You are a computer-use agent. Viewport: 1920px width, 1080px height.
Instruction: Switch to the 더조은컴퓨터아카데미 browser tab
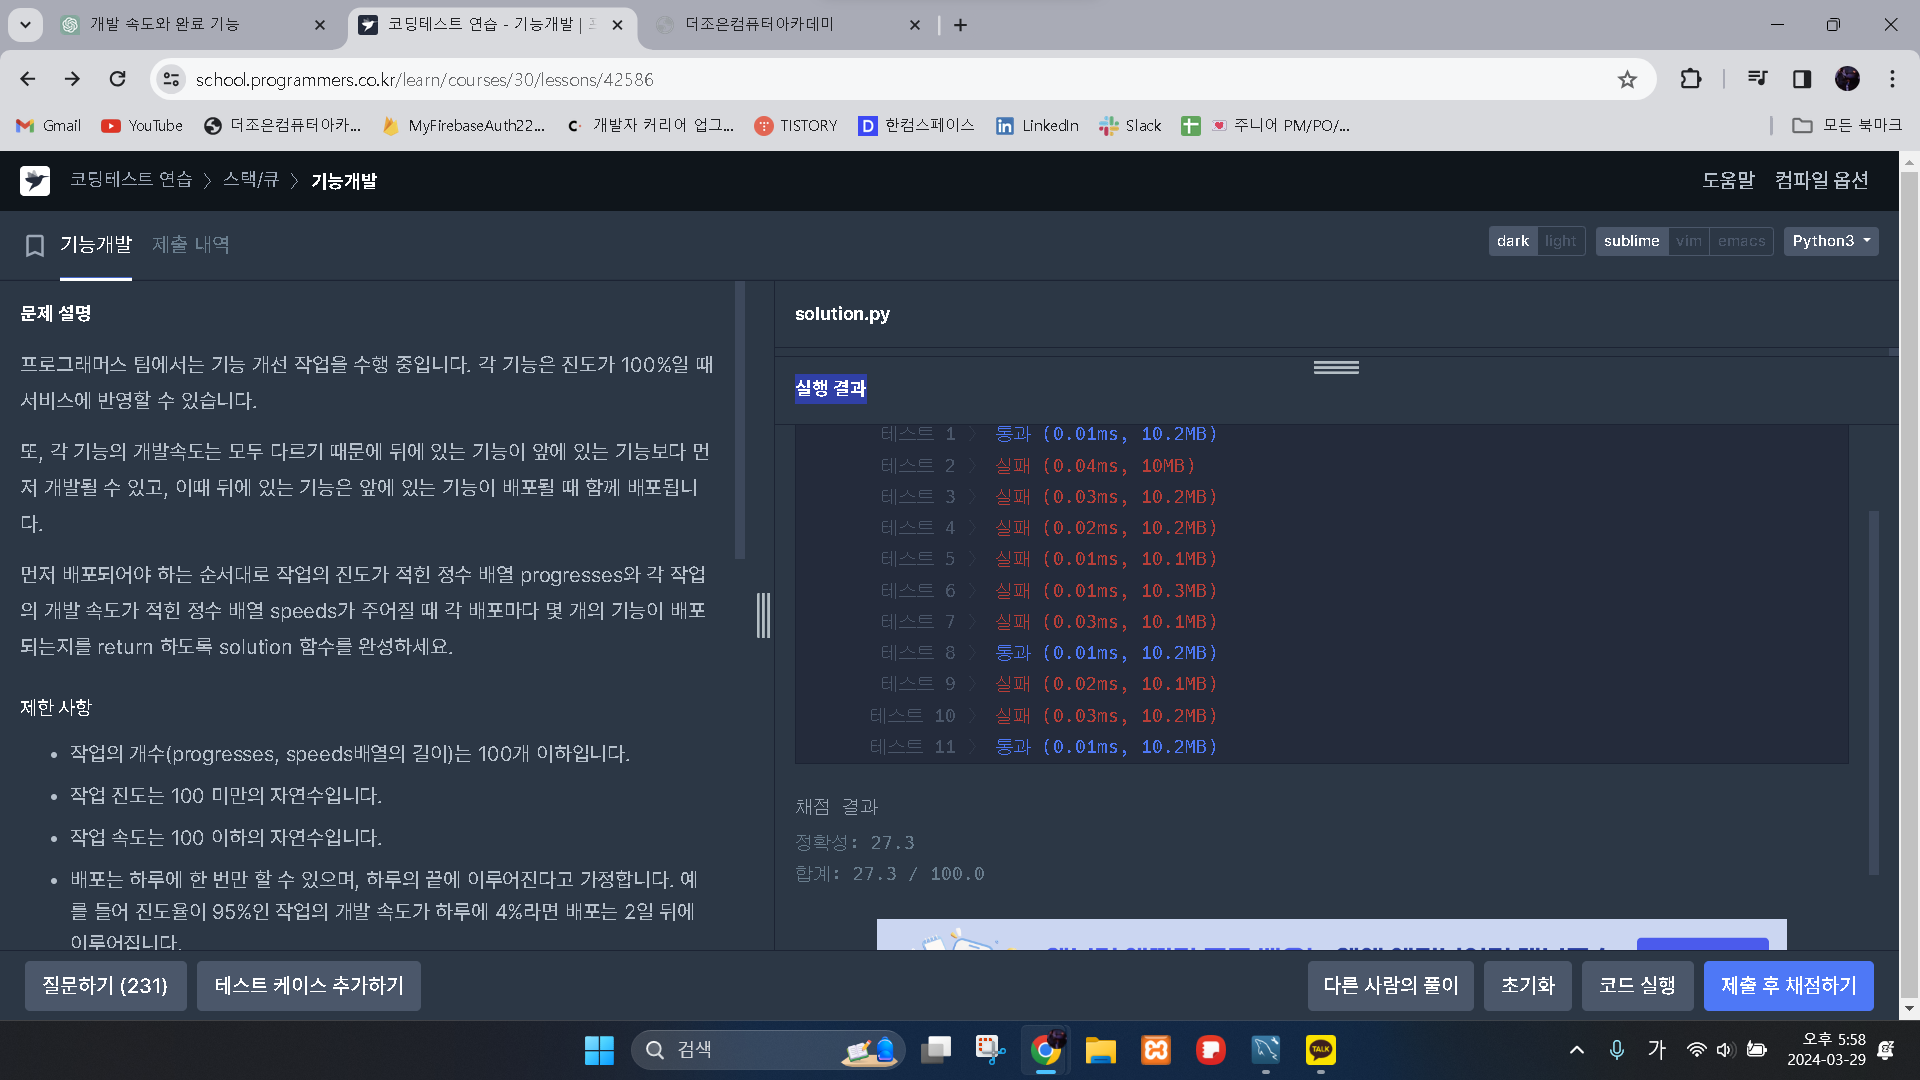coord(760,24)
